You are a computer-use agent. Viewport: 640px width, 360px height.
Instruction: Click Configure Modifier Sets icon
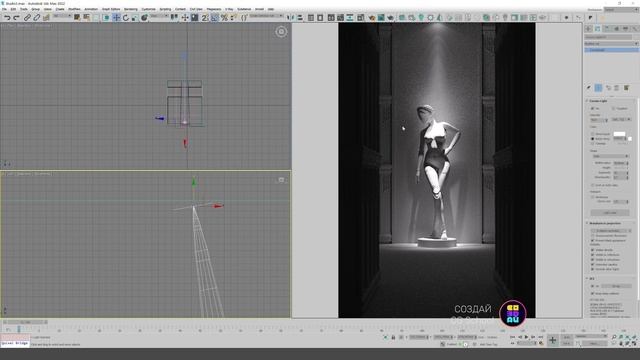pos(626,88)
